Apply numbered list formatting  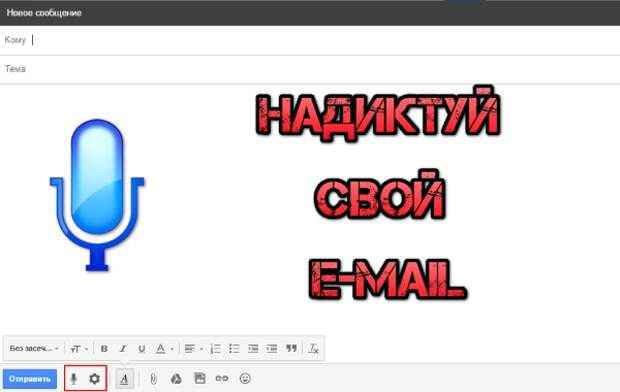(215, 349)
